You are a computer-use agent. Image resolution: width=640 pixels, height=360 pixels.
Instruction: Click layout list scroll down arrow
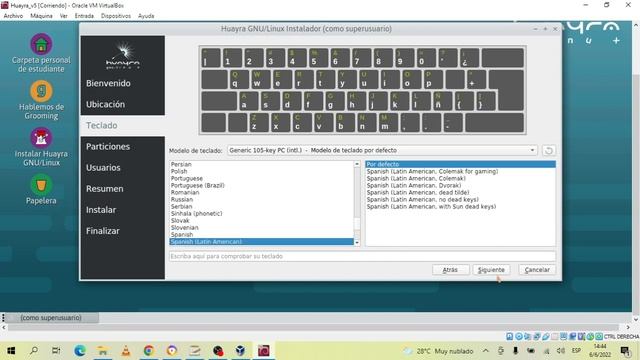point(357,242)
